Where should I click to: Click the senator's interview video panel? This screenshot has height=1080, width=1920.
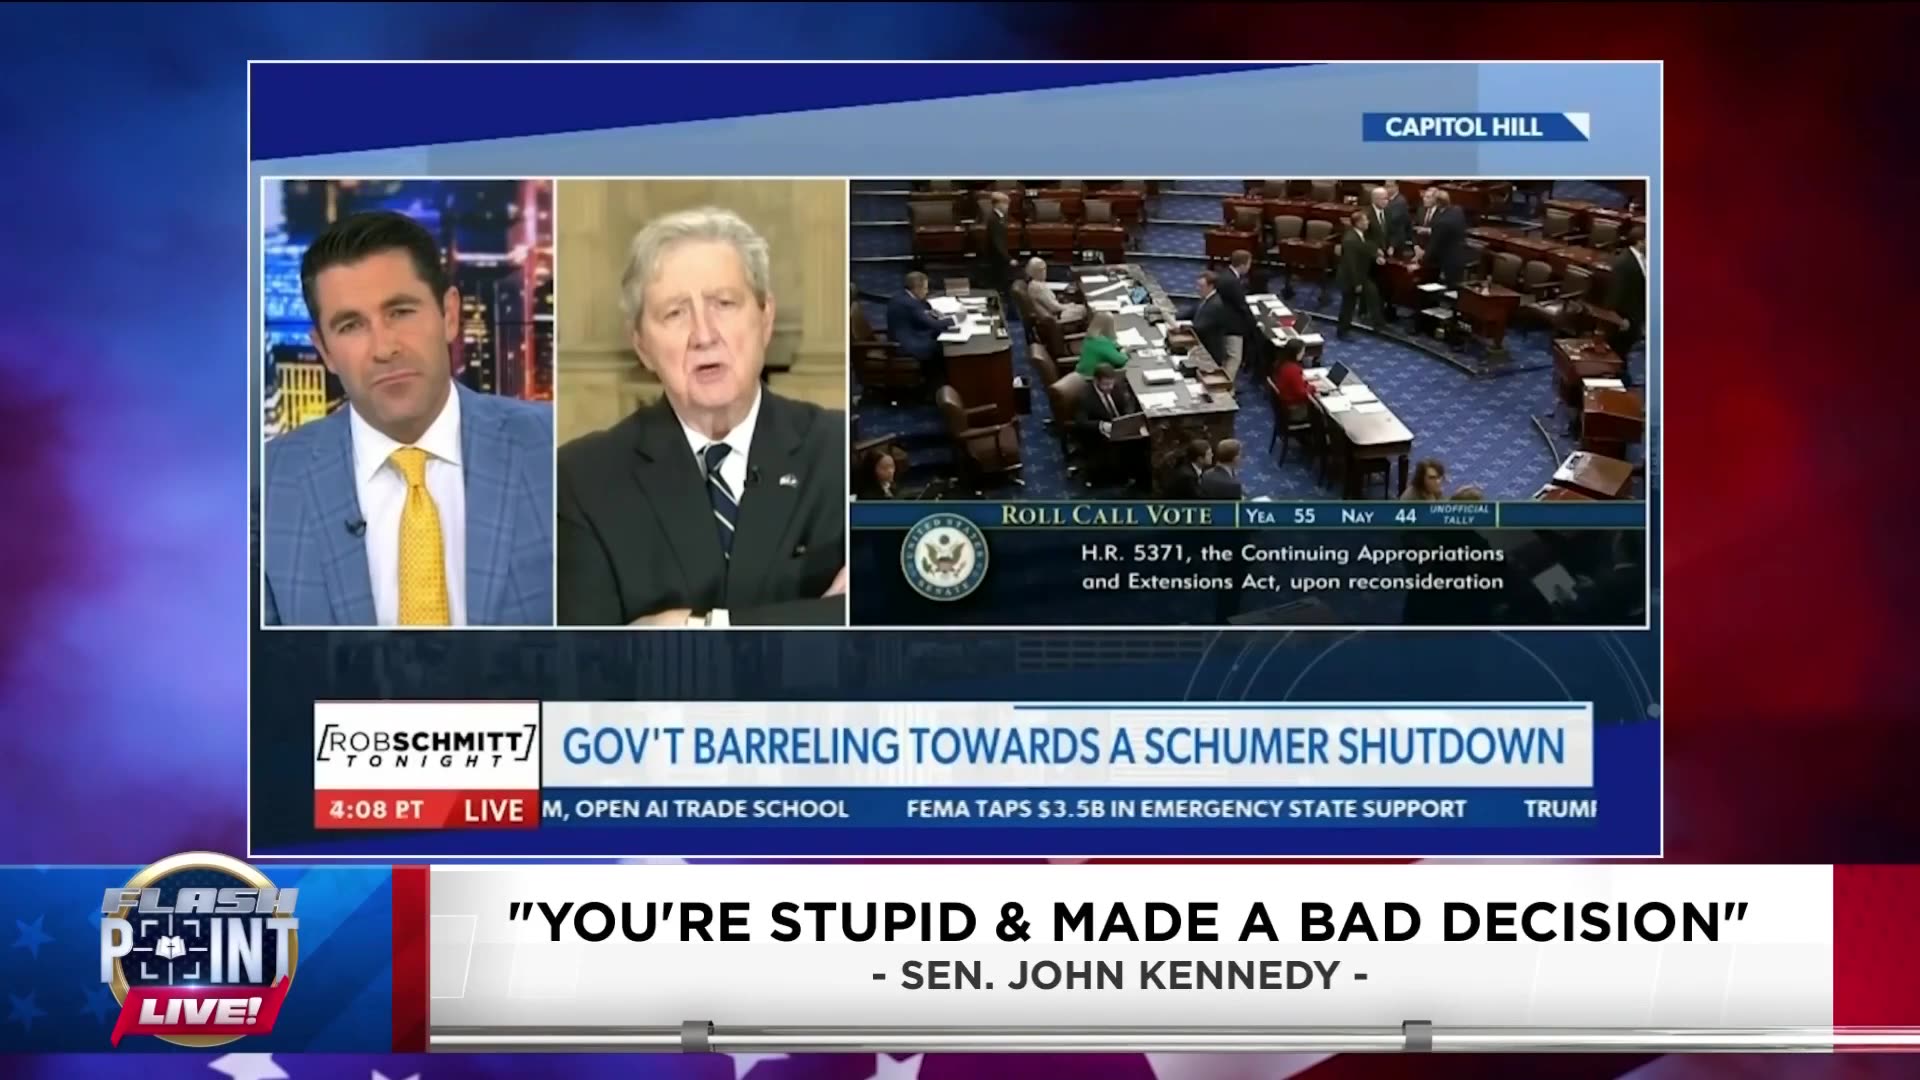[x=700, y=402]
